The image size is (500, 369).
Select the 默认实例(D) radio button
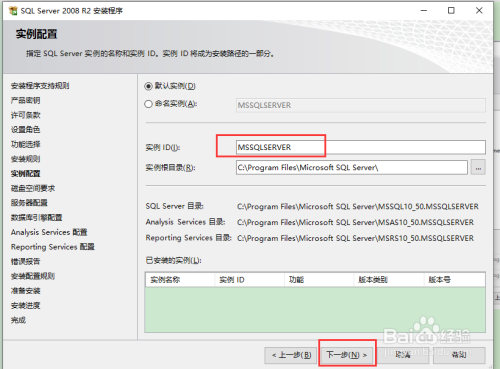pos(148,86)
